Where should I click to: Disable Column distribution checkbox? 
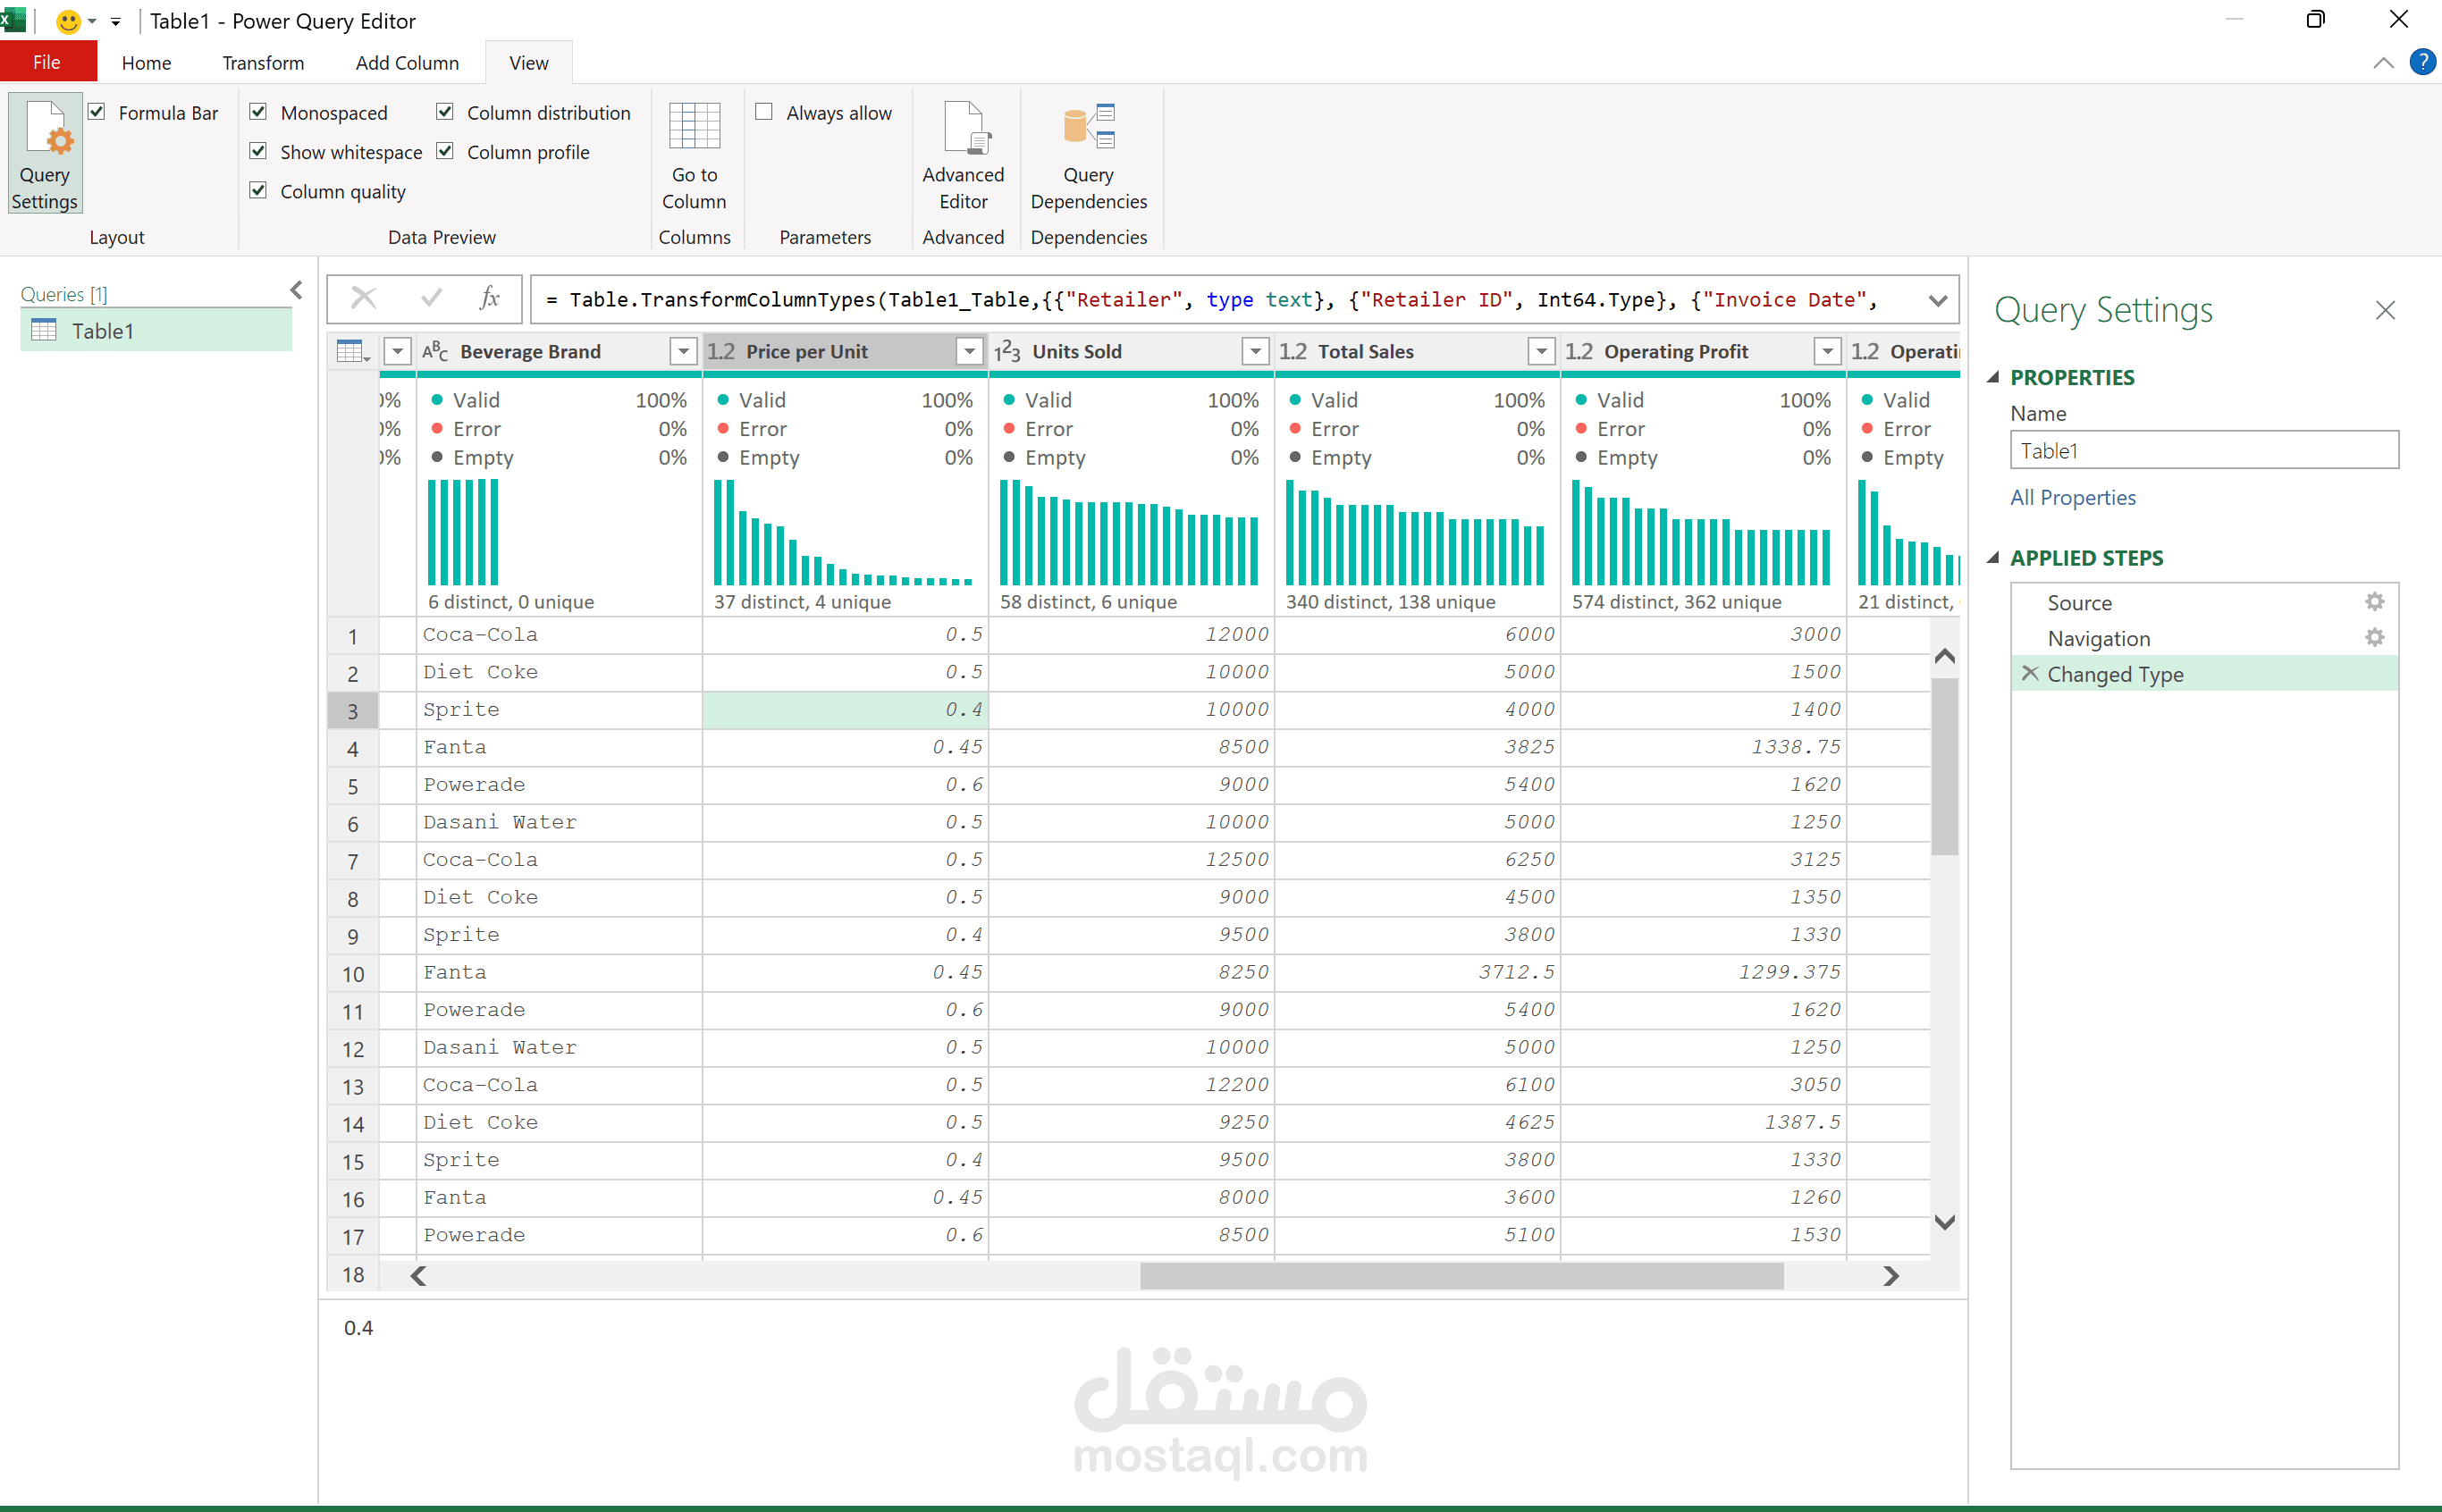pos(445,112)
